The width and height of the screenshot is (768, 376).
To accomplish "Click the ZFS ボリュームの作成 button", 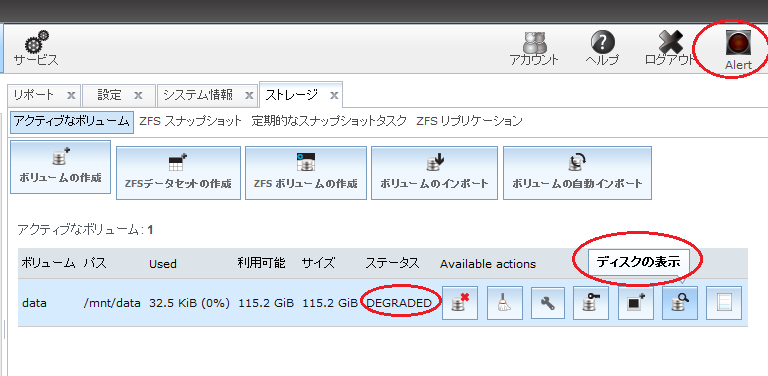I will pos(306,173).
